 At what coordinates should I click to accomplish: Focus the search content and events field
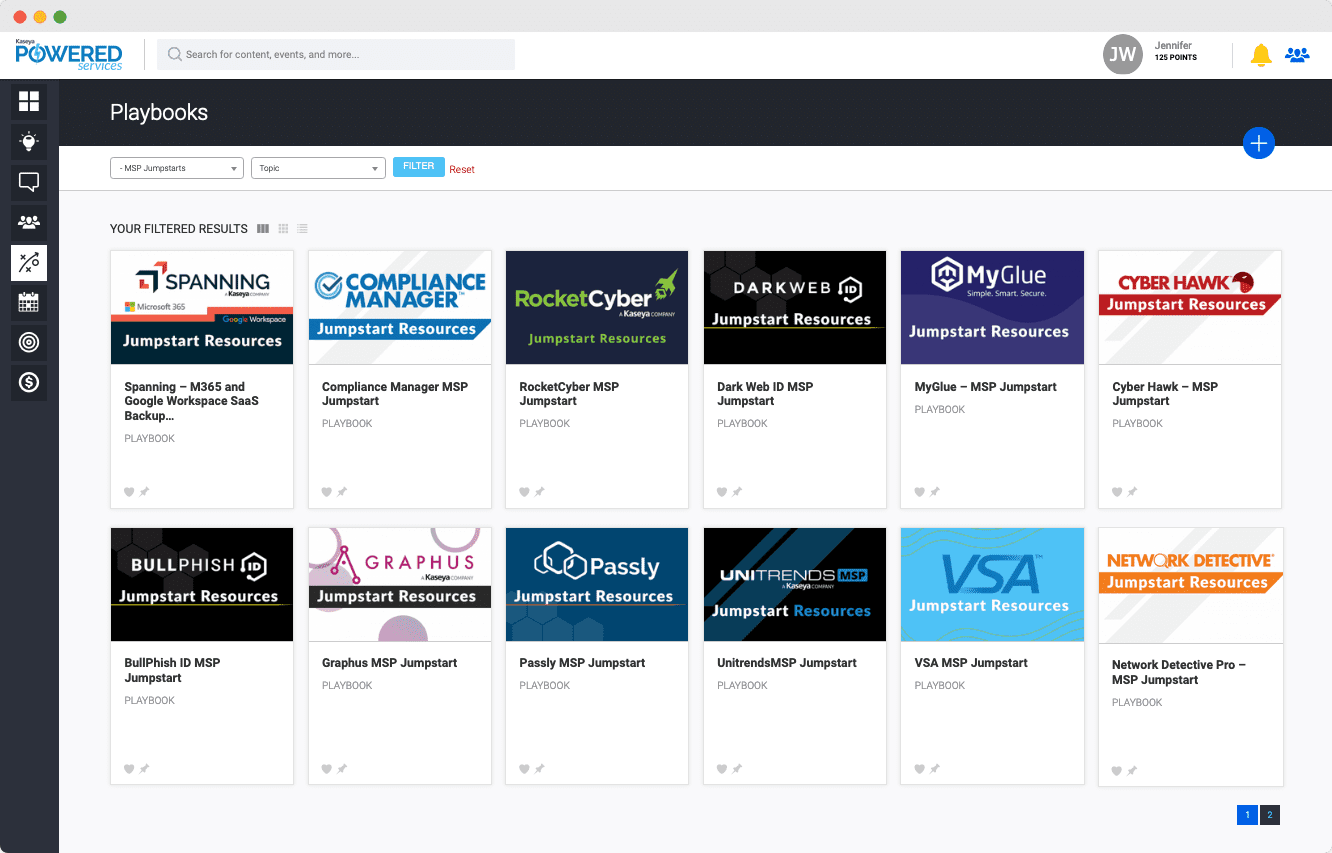[336, 54]
